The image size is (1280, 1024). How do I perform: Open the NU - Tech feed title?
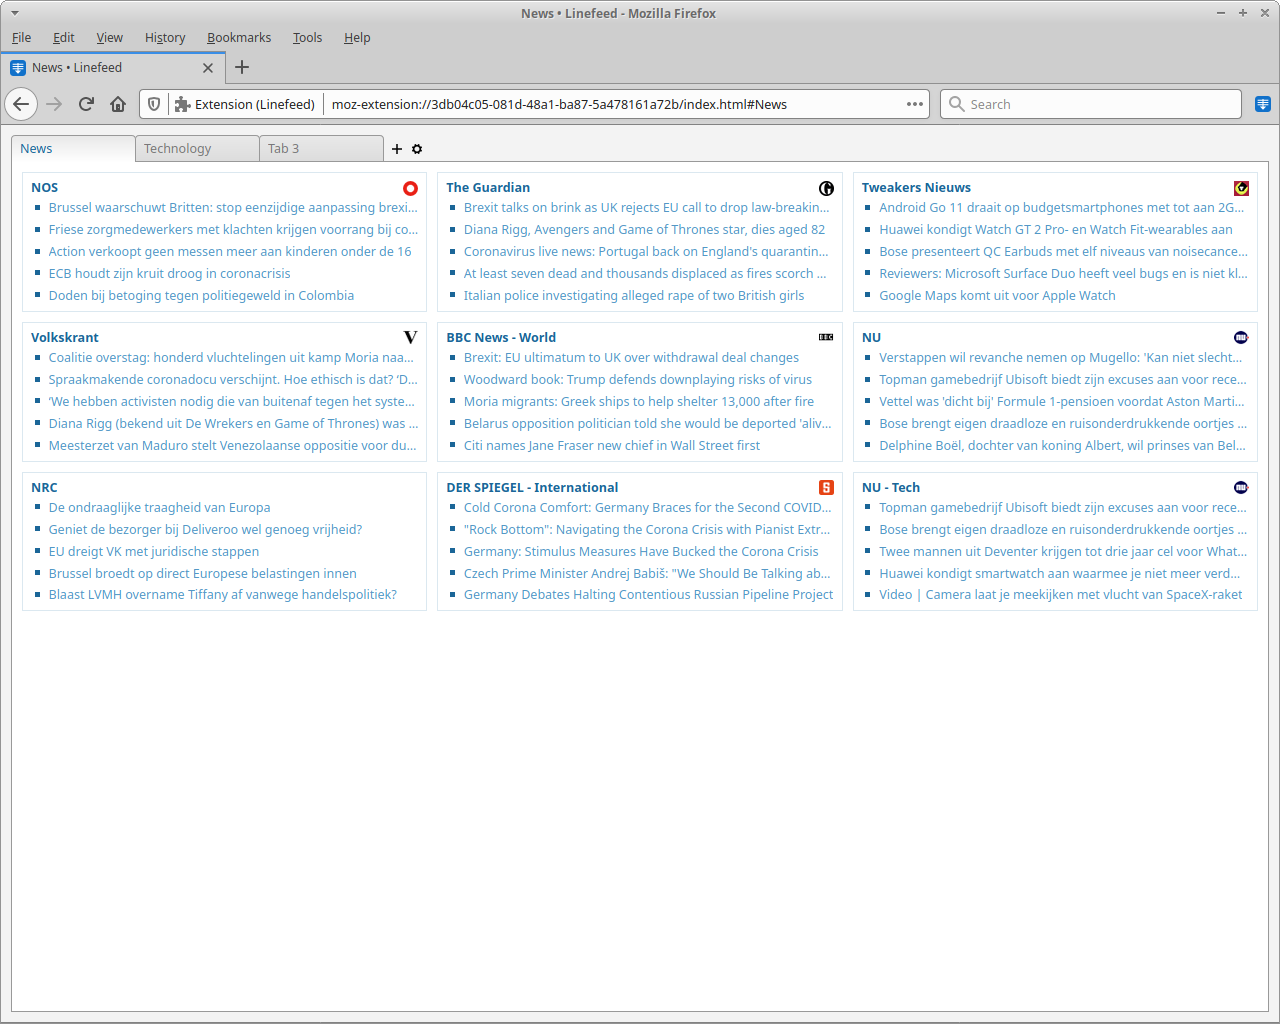[891, 487]
